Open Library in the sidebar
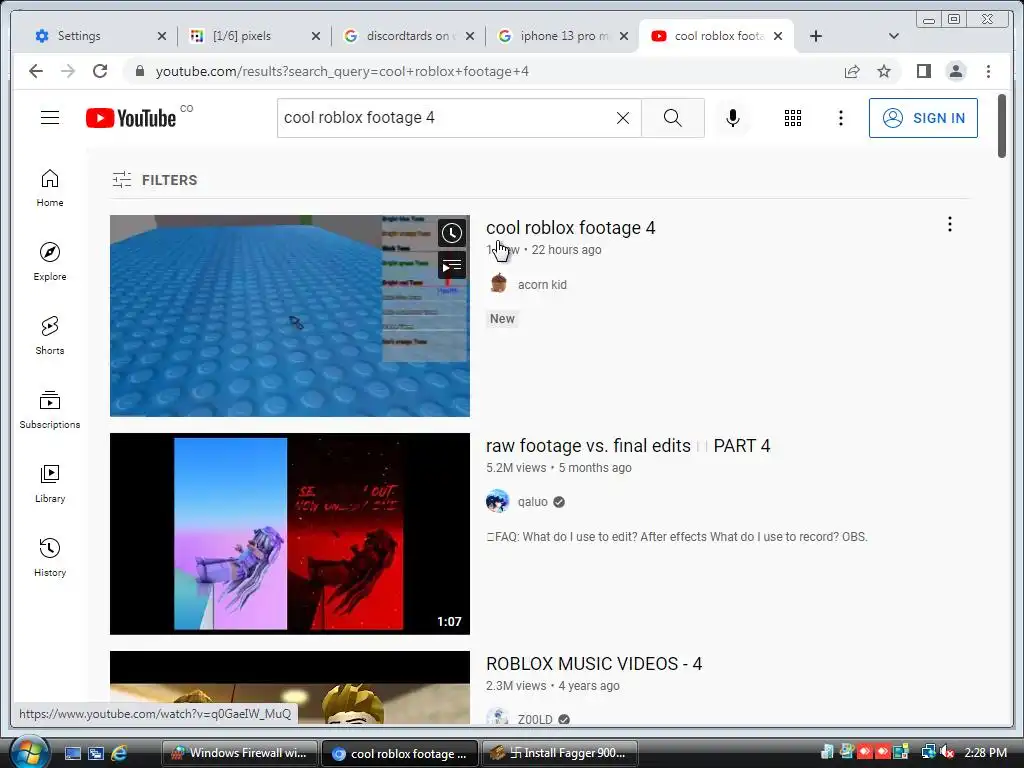Viewport: 1024px width, 768px height. (x=50, y=484)
